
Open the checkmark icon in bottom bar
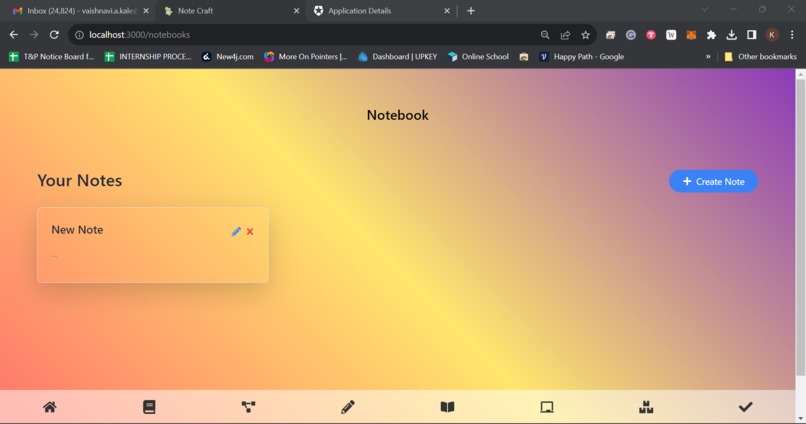coord(745,407)
